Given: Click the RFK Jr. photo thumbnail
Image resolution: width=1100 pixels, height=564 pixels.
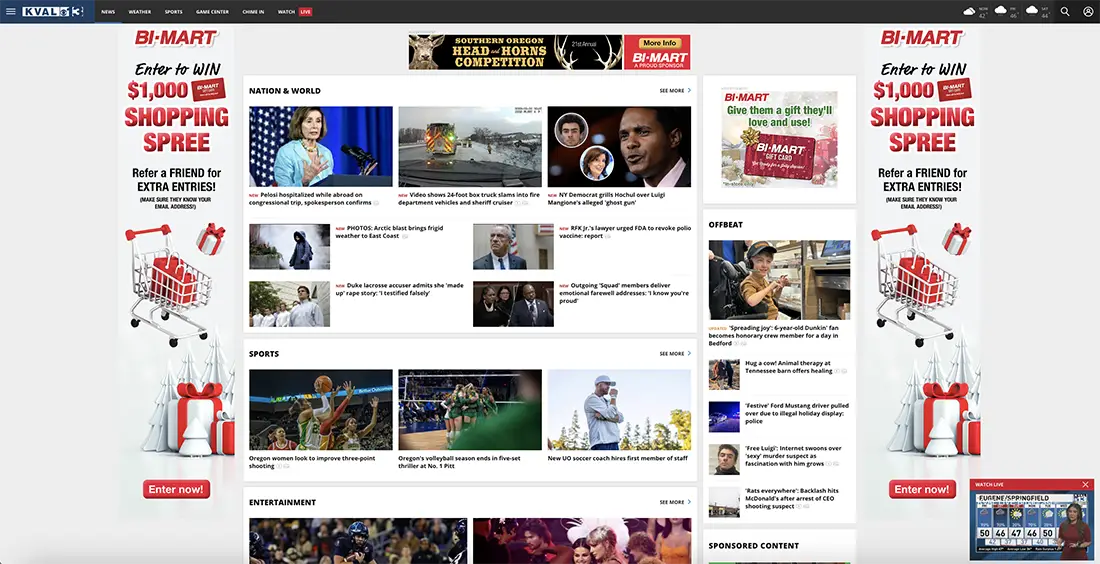Looking at the screenshot, I should (x=513, y=246).
